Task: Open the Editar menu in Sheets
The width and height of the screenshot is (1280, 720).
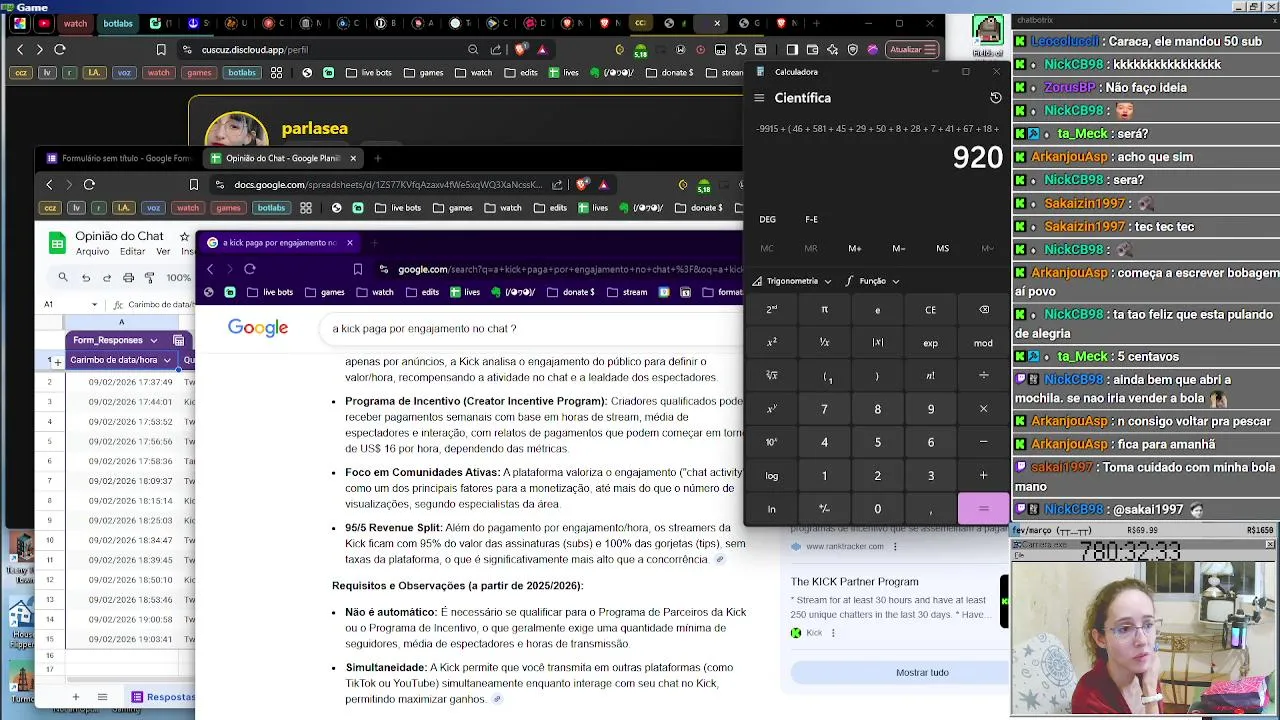Action: [x=132, y=252]
